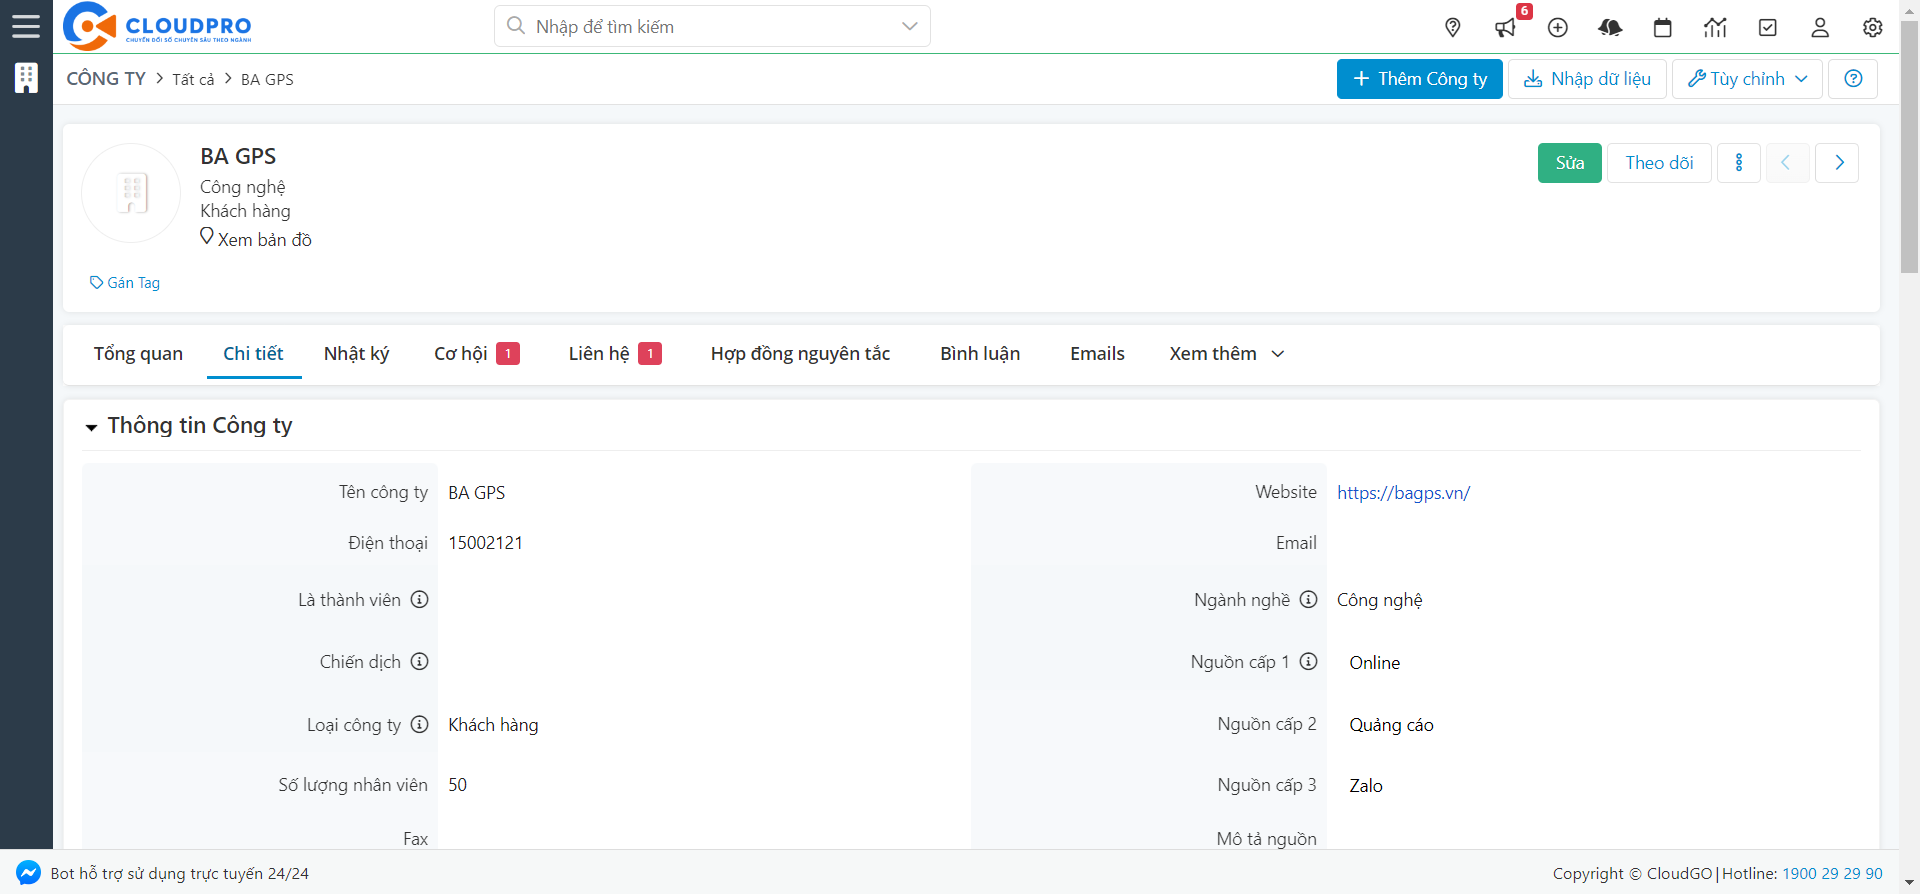The height and width of the screenshot is (894, 1920).
Task: Switch to the Tổng quan tab
Action: coord(138,354)
